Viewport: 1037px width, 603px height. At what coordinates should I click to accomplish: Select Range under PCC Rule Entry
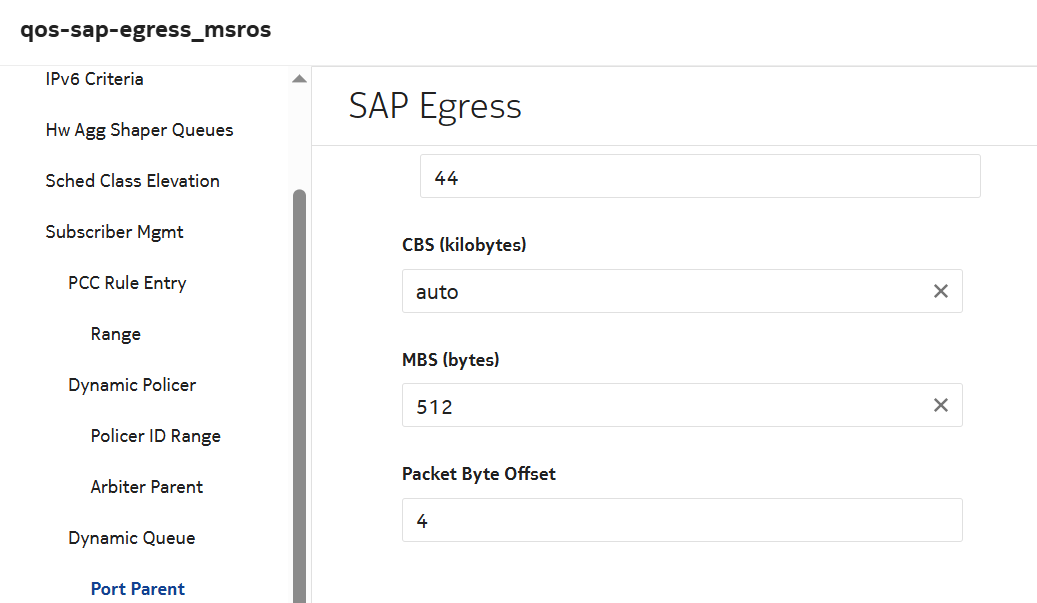pos(115,334)
